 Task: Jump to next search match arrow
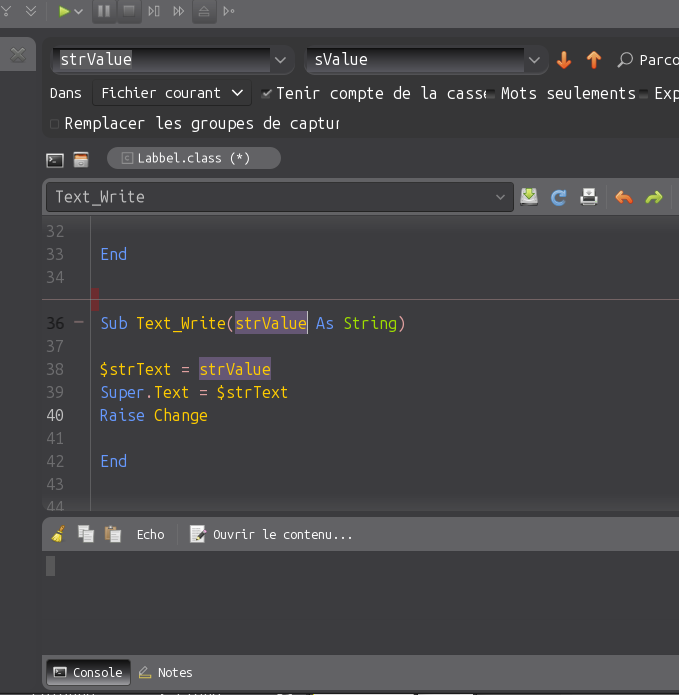click(564, 60)
